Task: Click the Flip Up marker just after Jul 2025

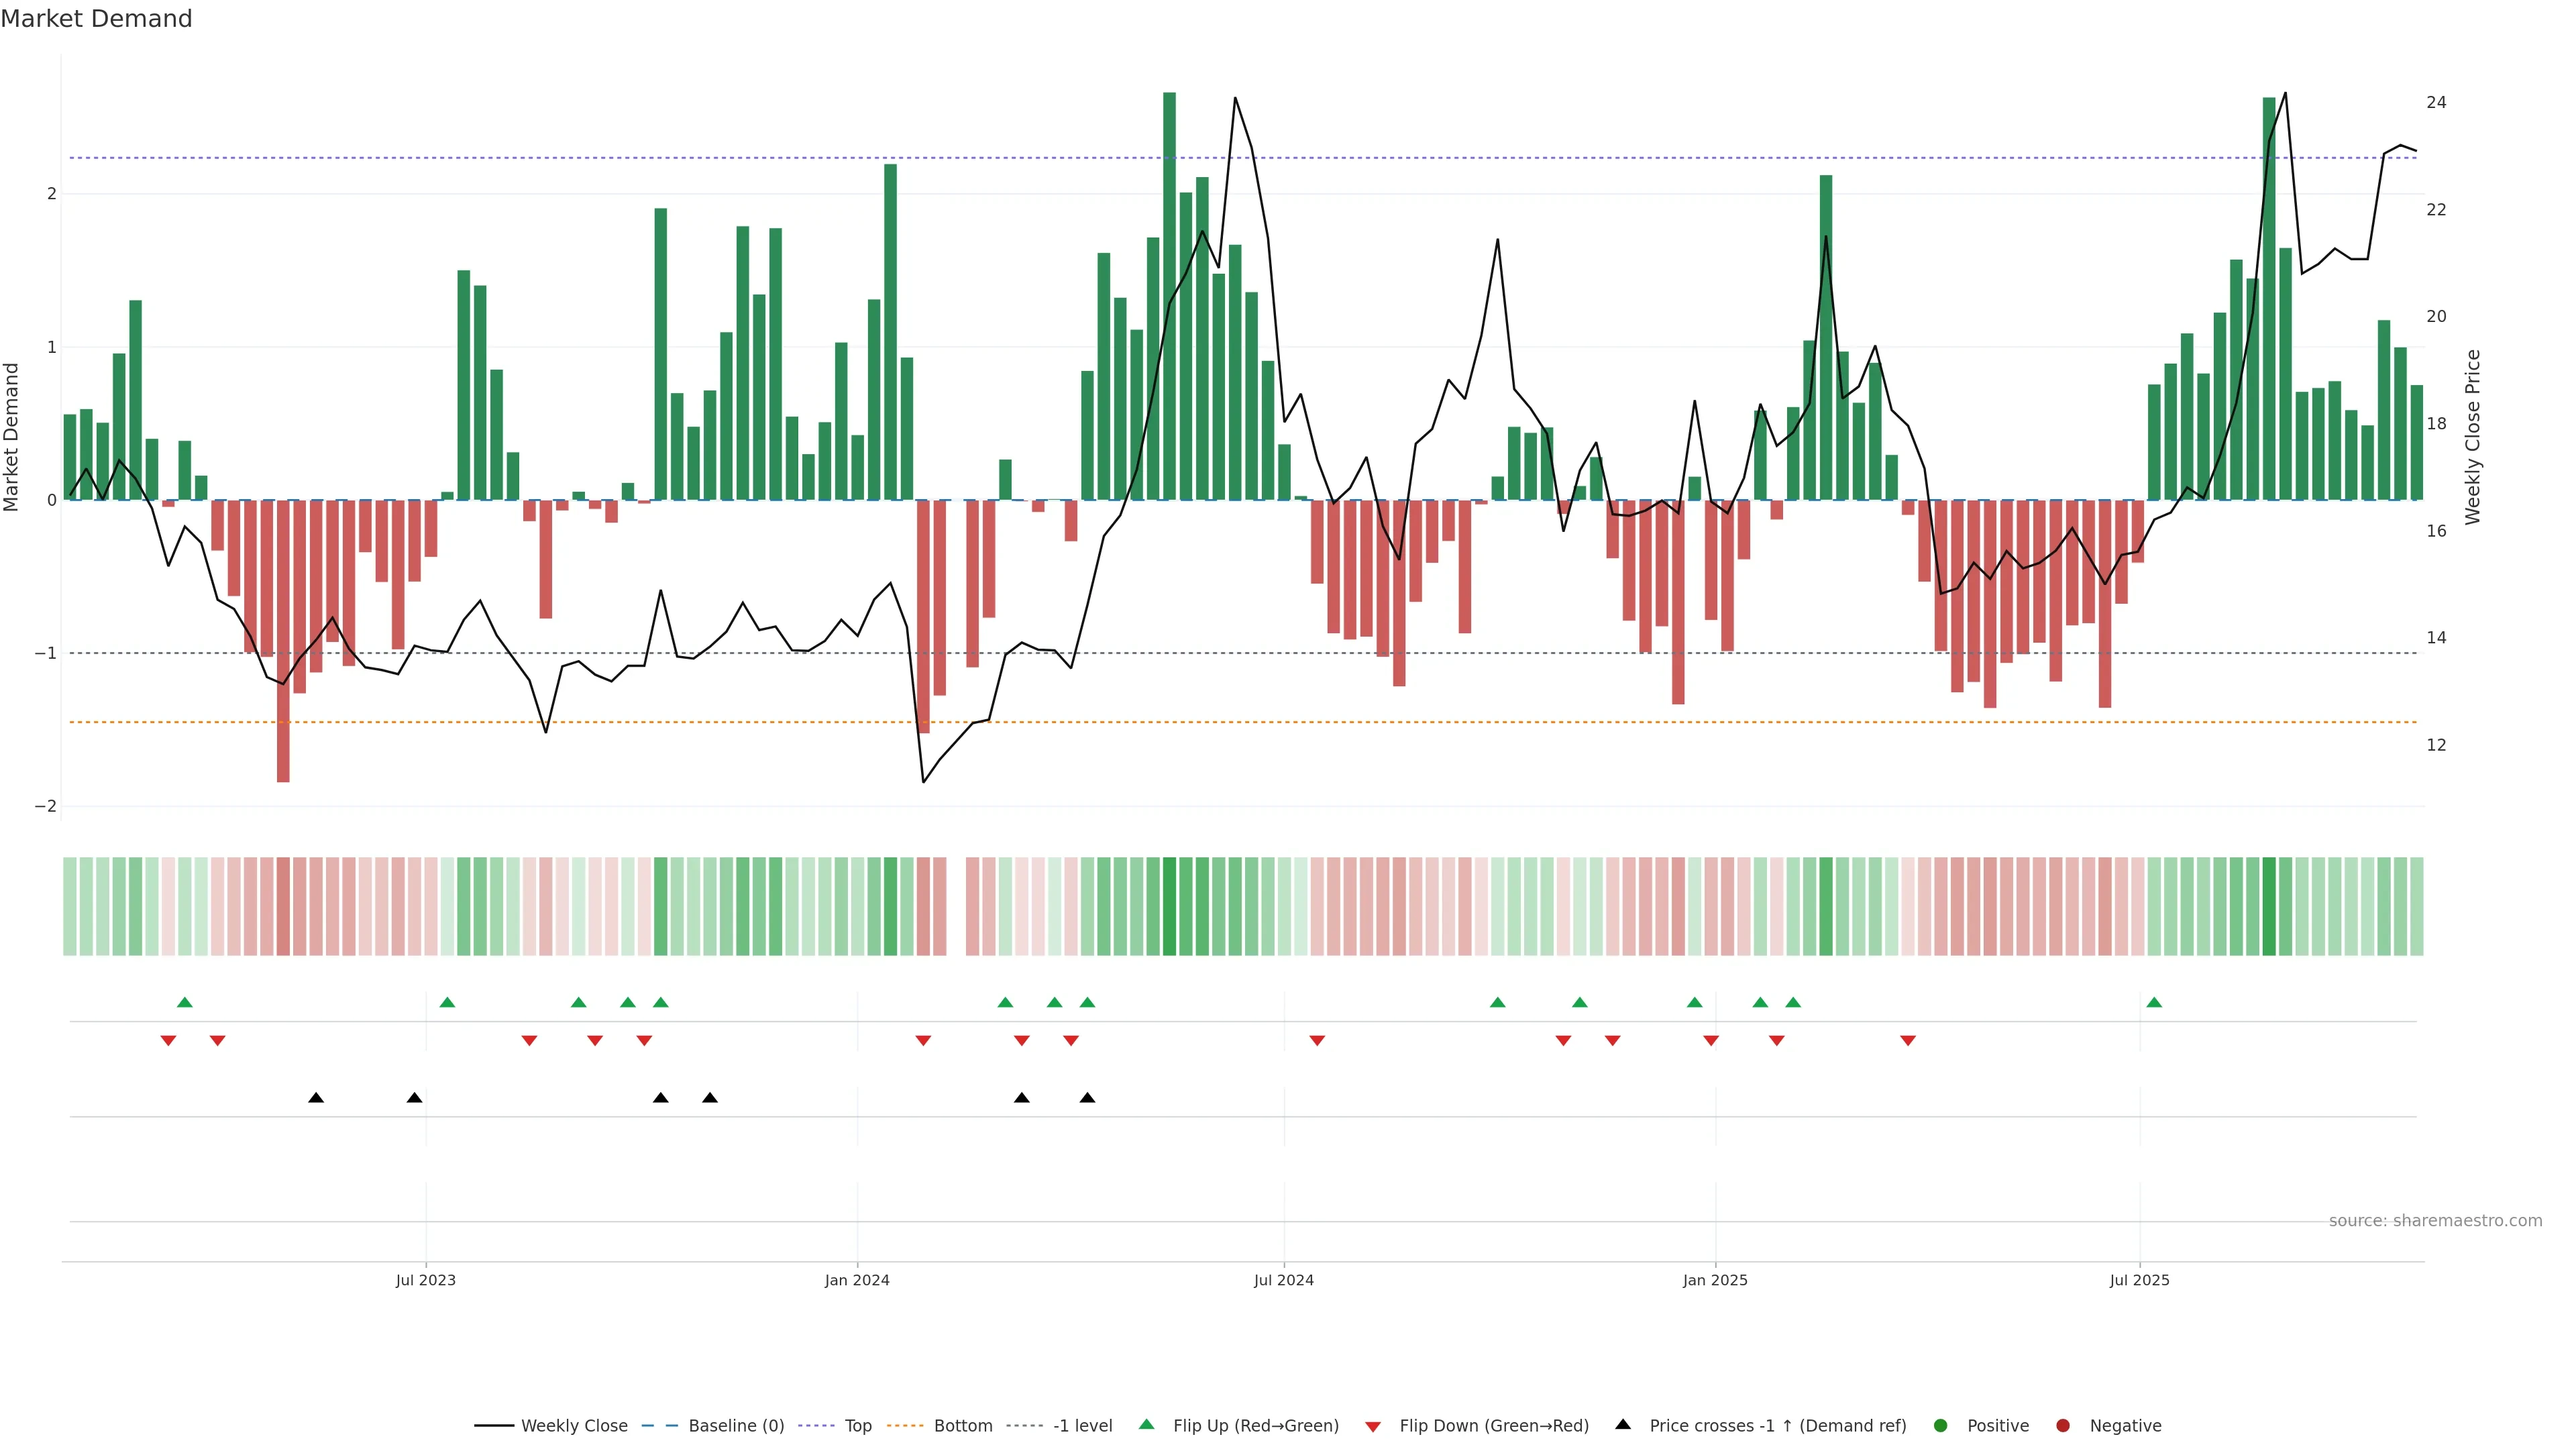Action: pyautogui.click(x=2154, y=1003)
